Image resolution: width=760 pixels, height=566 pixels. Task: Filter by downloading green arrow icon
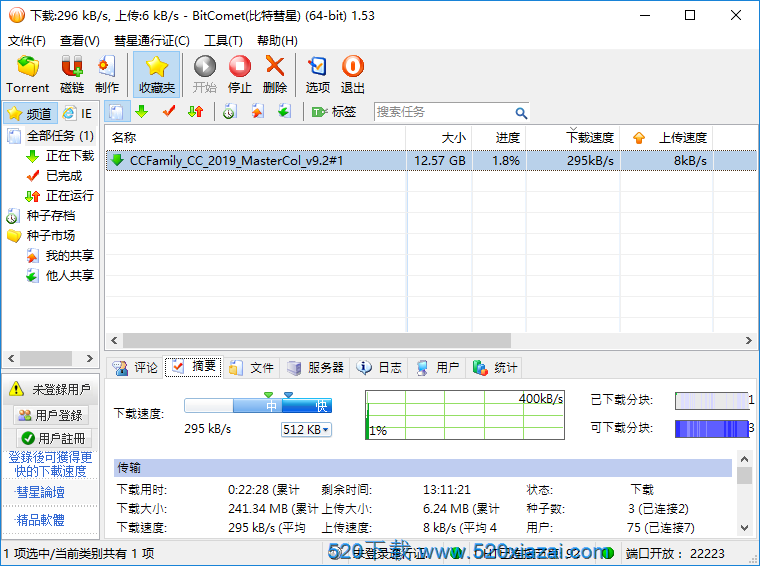point(142,112)
